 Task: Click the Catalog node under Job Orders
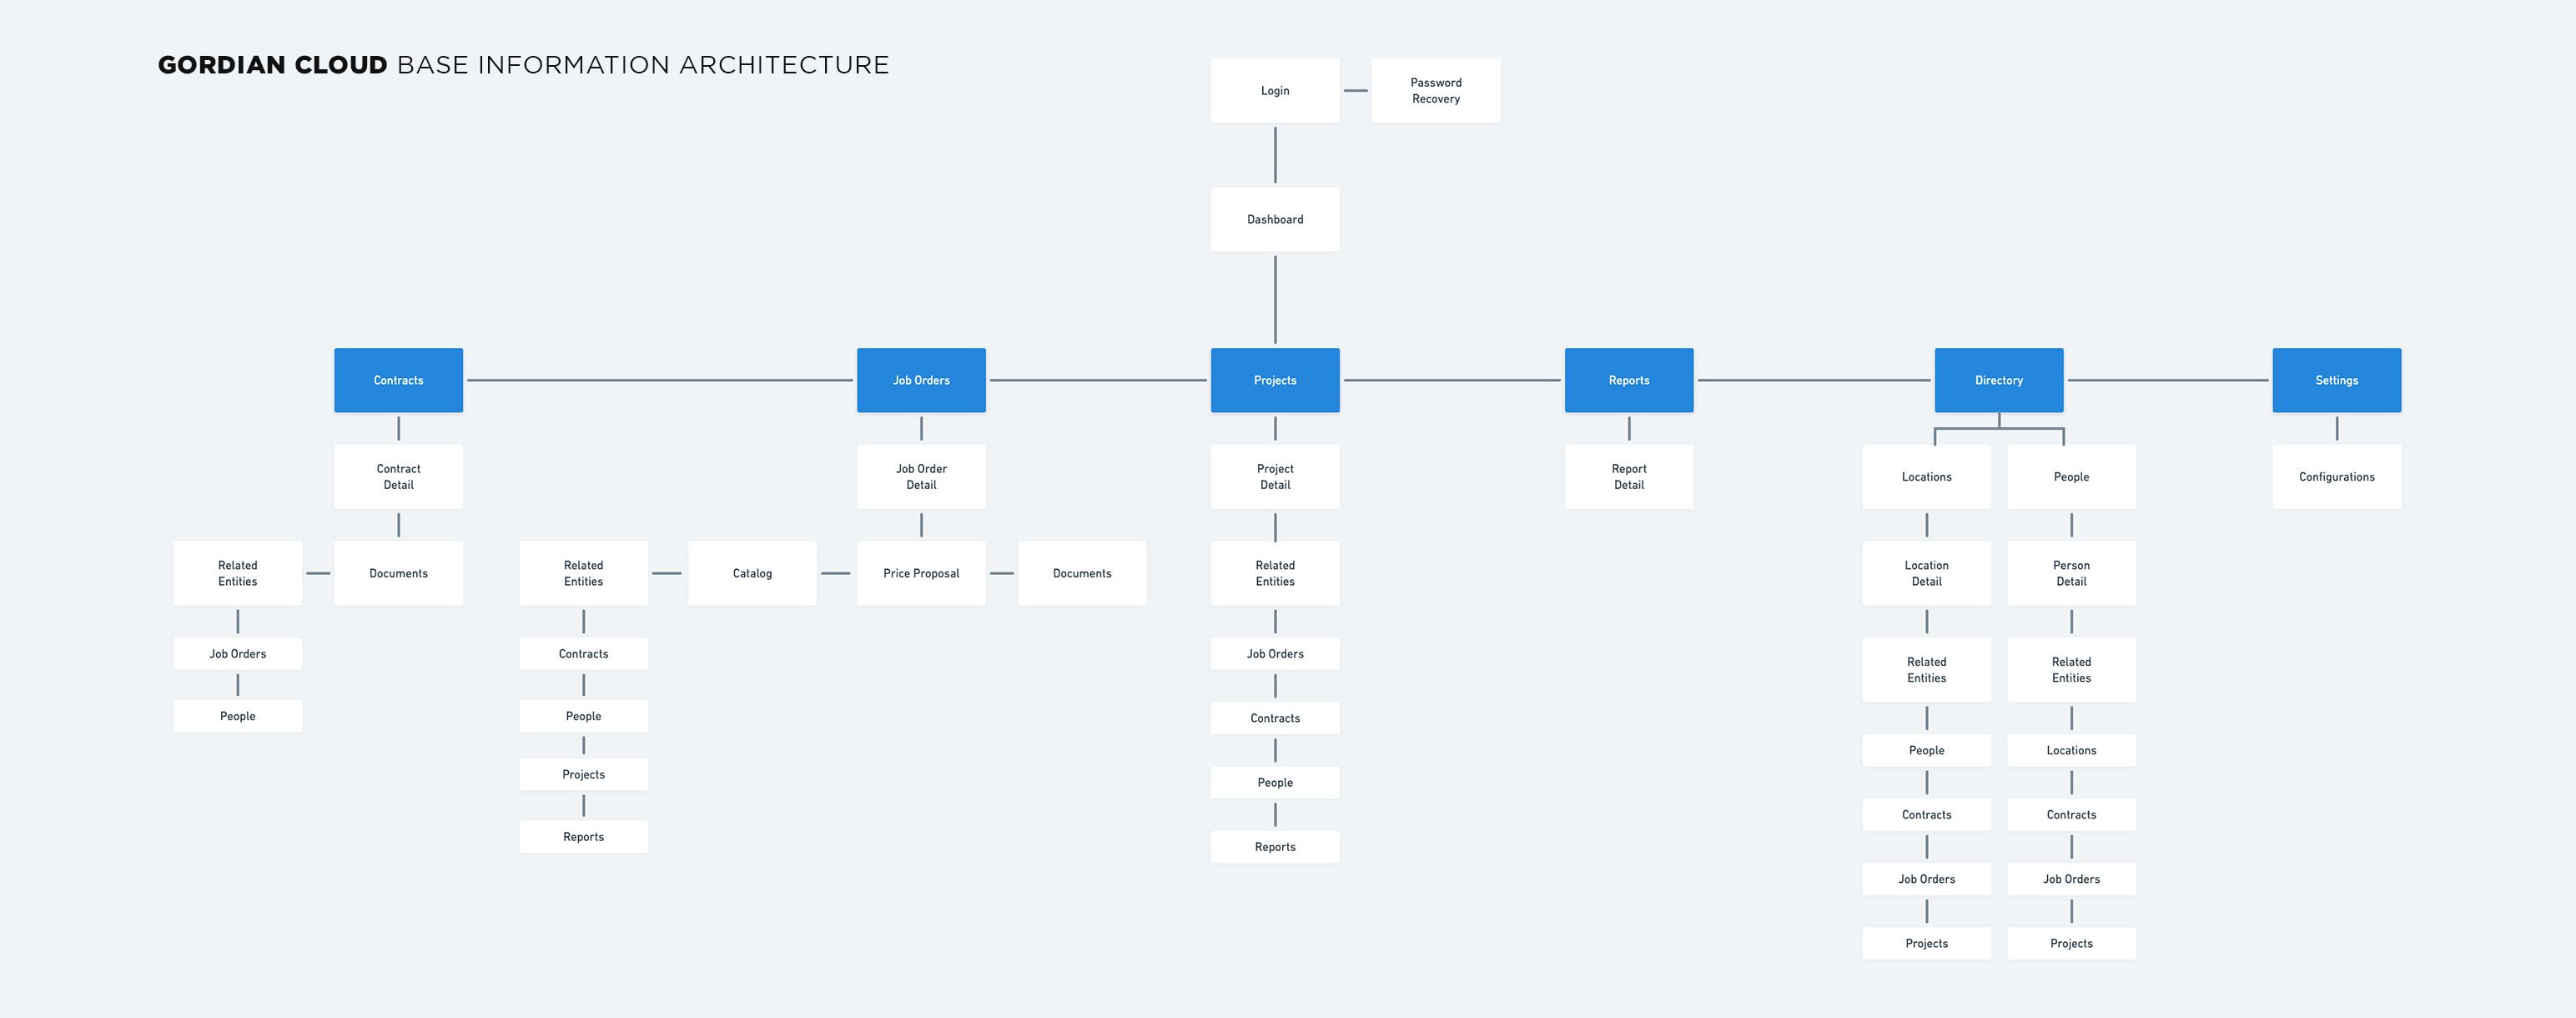(x=751, y=572)
